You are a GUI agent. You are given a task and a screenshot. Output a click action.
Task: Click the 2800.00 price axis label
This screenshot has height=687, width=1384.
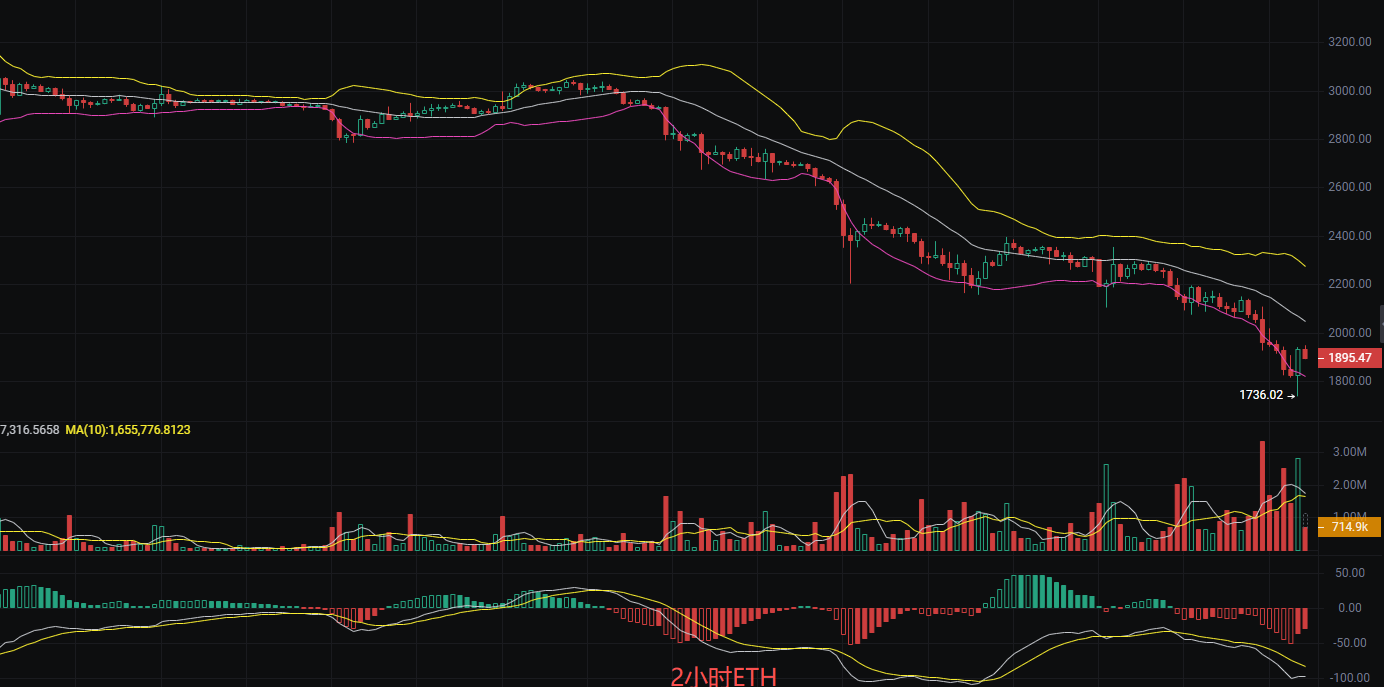1349,139
